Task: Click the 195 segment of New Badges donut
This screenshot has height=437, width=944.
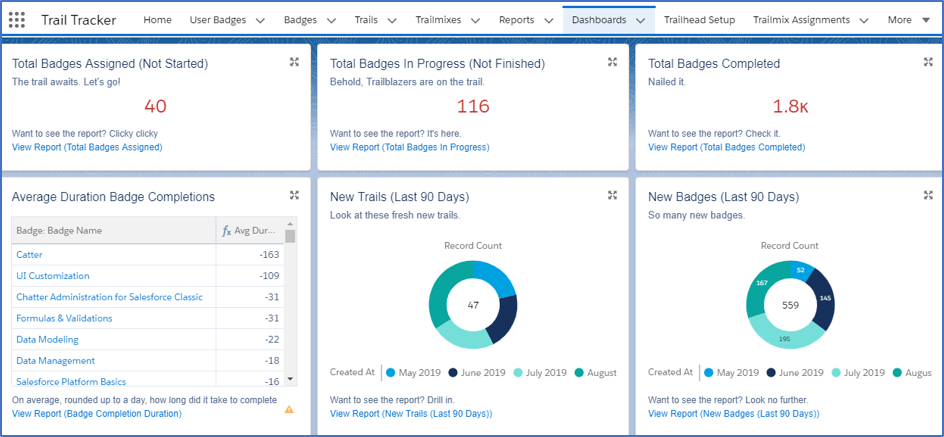Action: (786, 339)
